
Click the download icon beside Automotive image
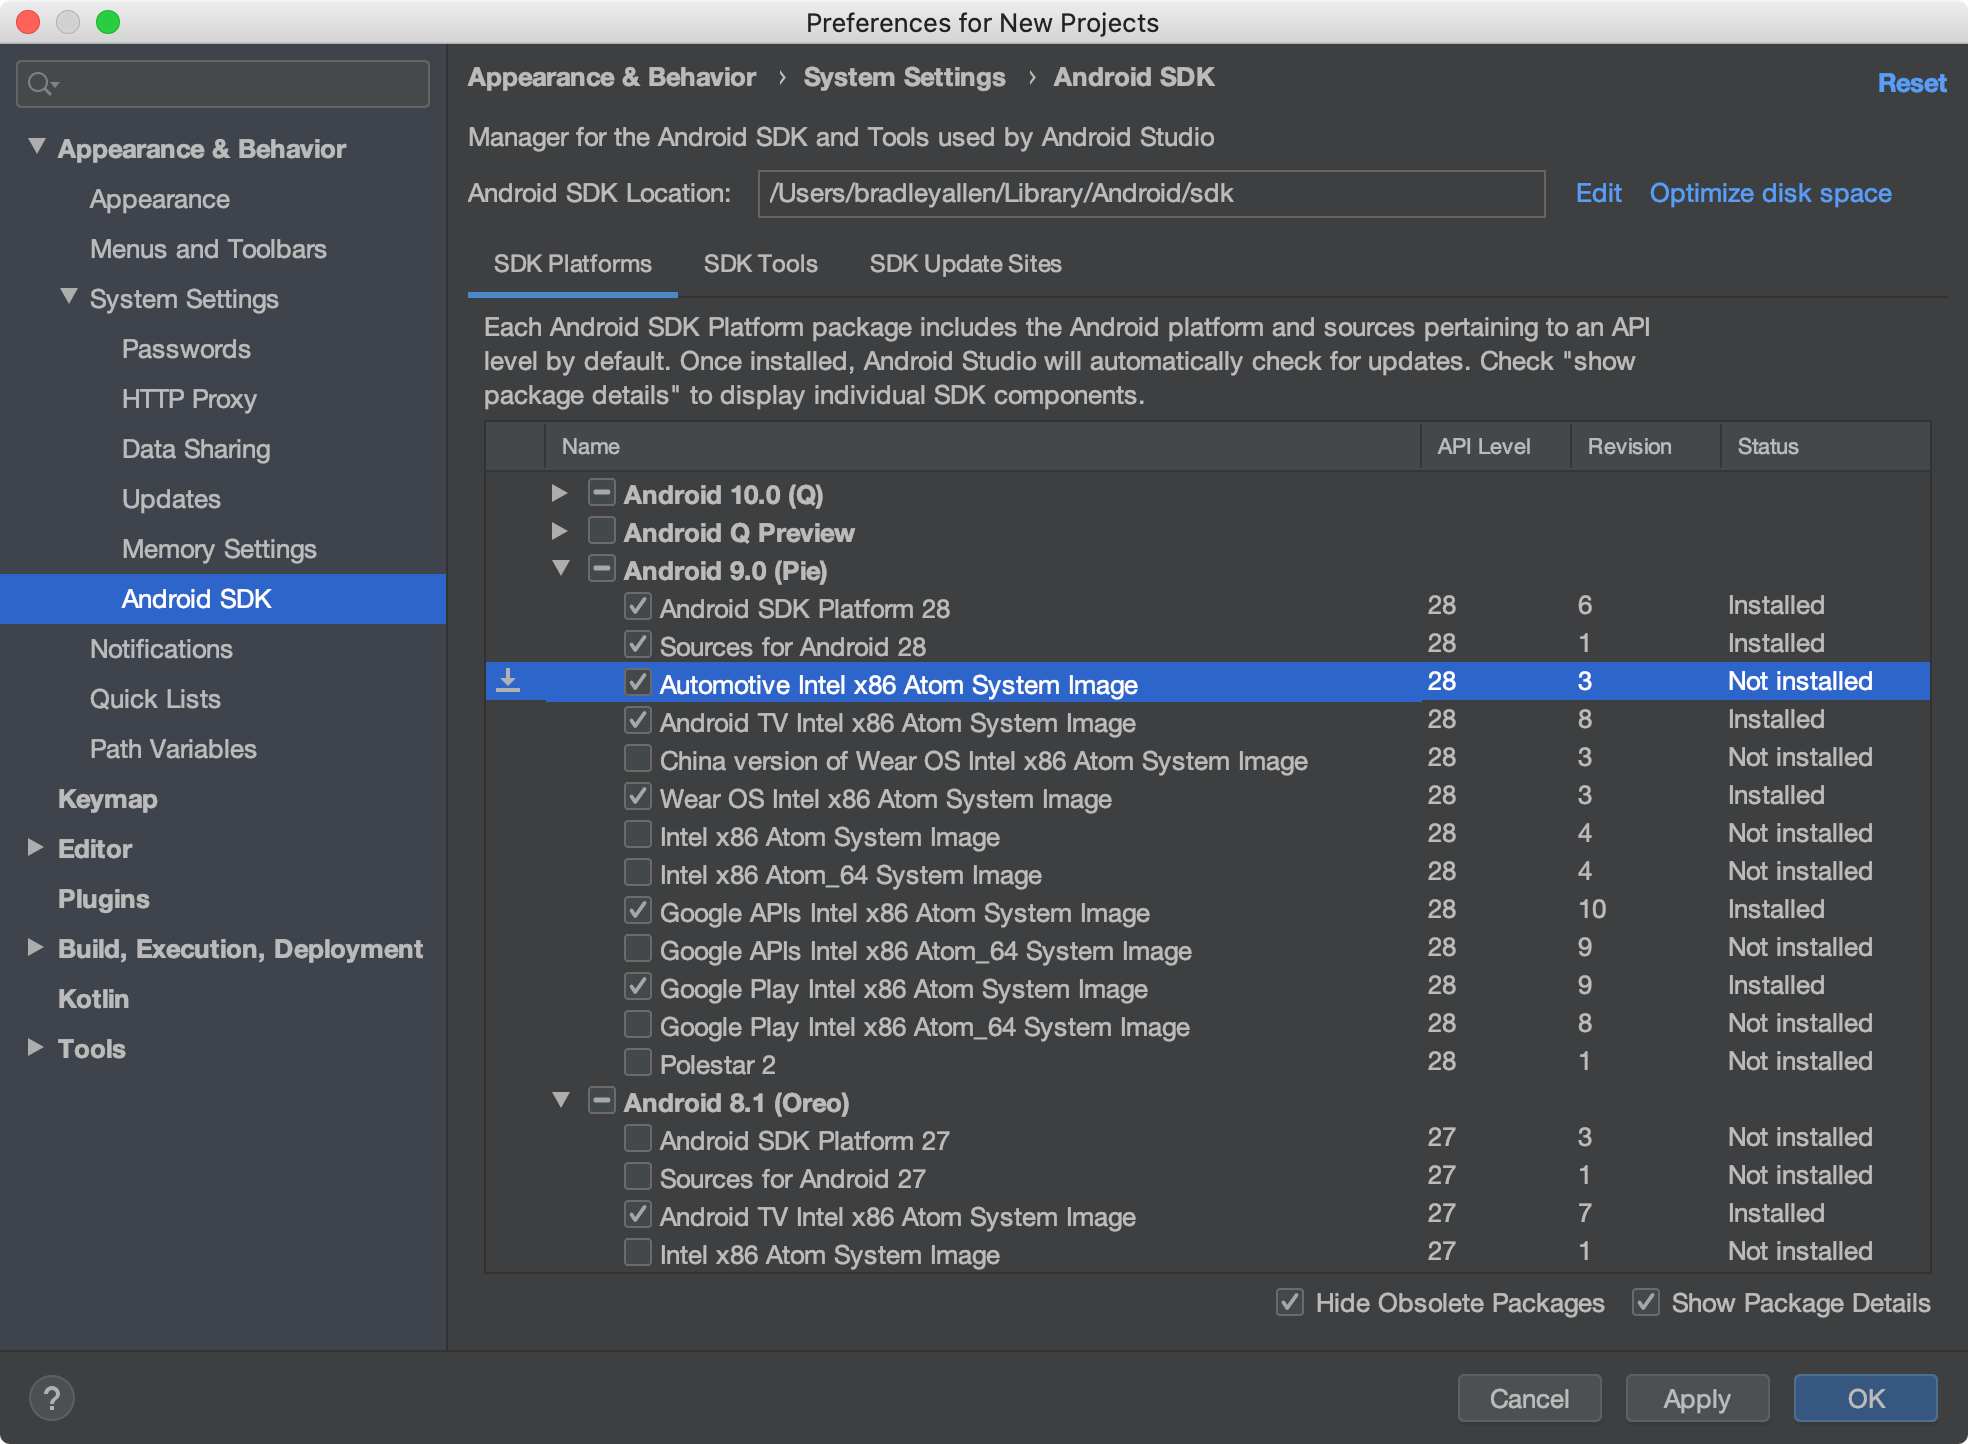508,681
